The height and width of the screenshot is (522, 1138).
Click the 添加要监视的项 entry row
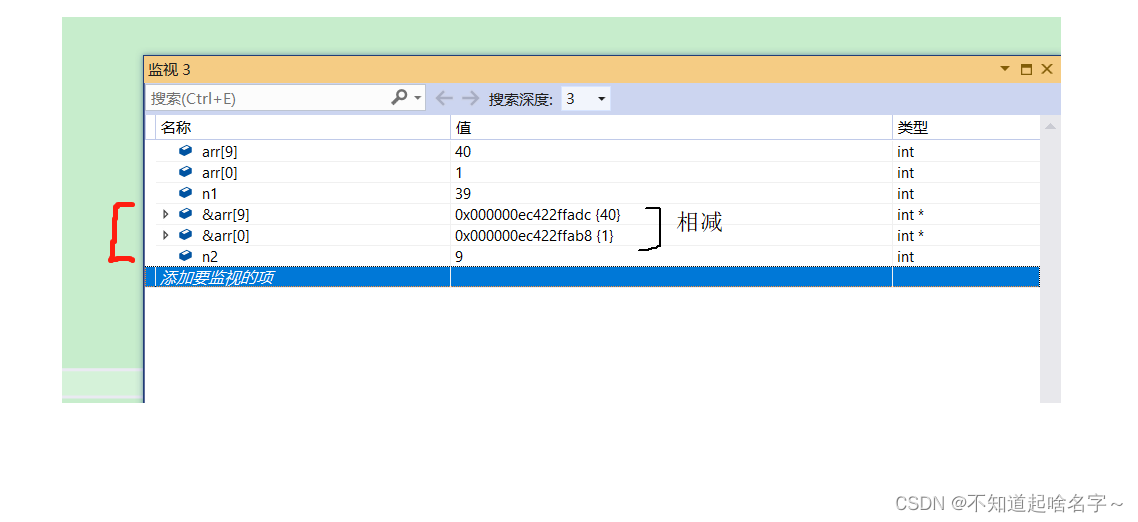click(592, 277)
